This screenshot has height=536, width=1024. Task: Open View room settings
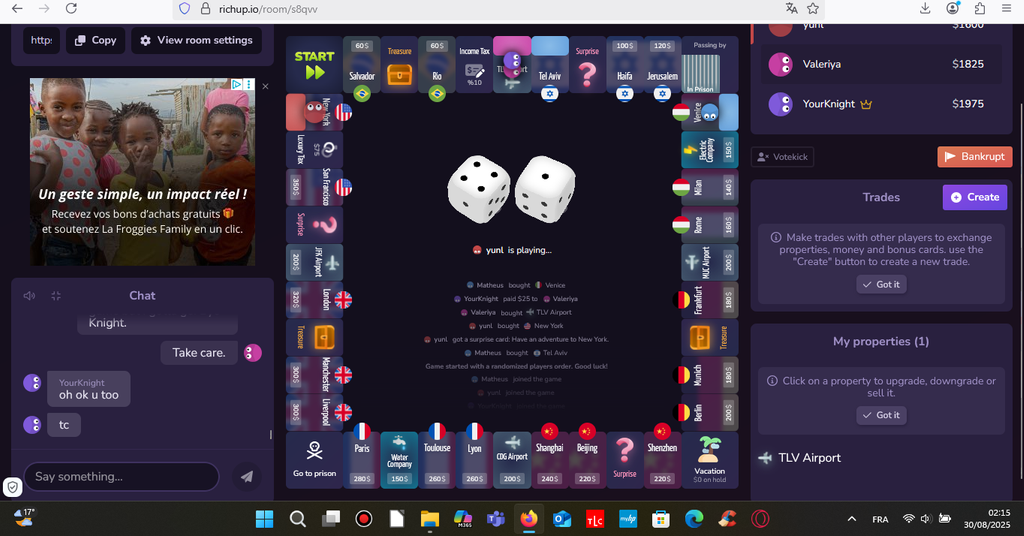coord(196,40)
